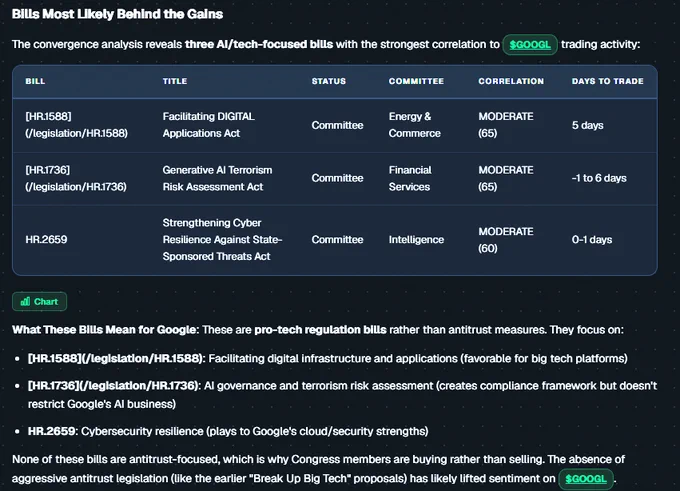Click the '5 days' cell
This screenshot has width=680, height=491.
[x=588, y=125]
